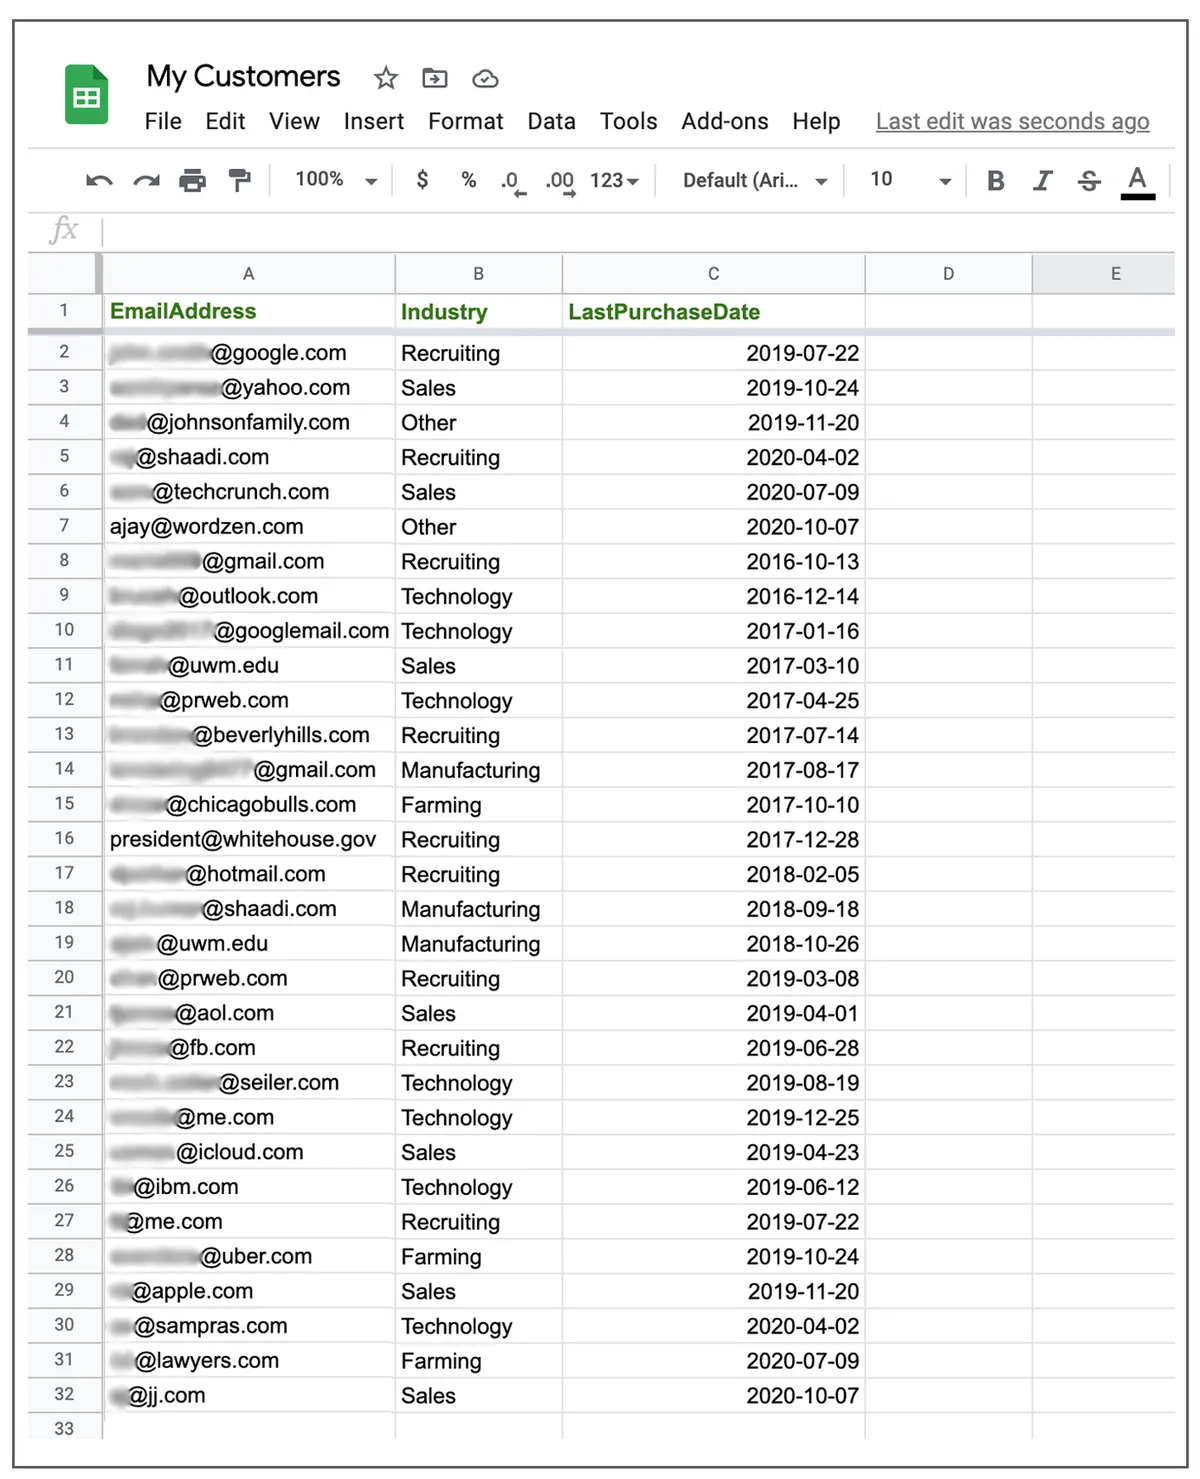Open the text color picker
The image size is (1200, 1479).
tap(1137, 182)
